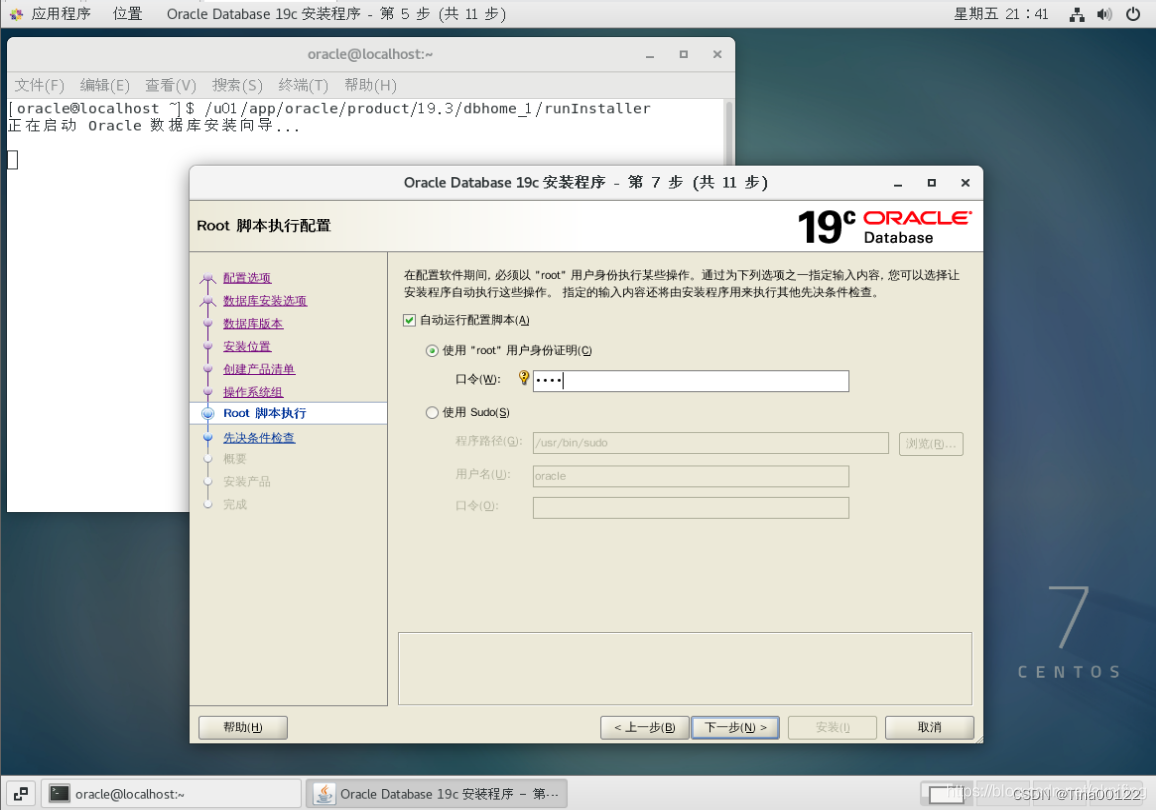This screenshot has height=810, width=1156.
Task: Click the runInstaller command line in terminal
Action: pos(330,109)
